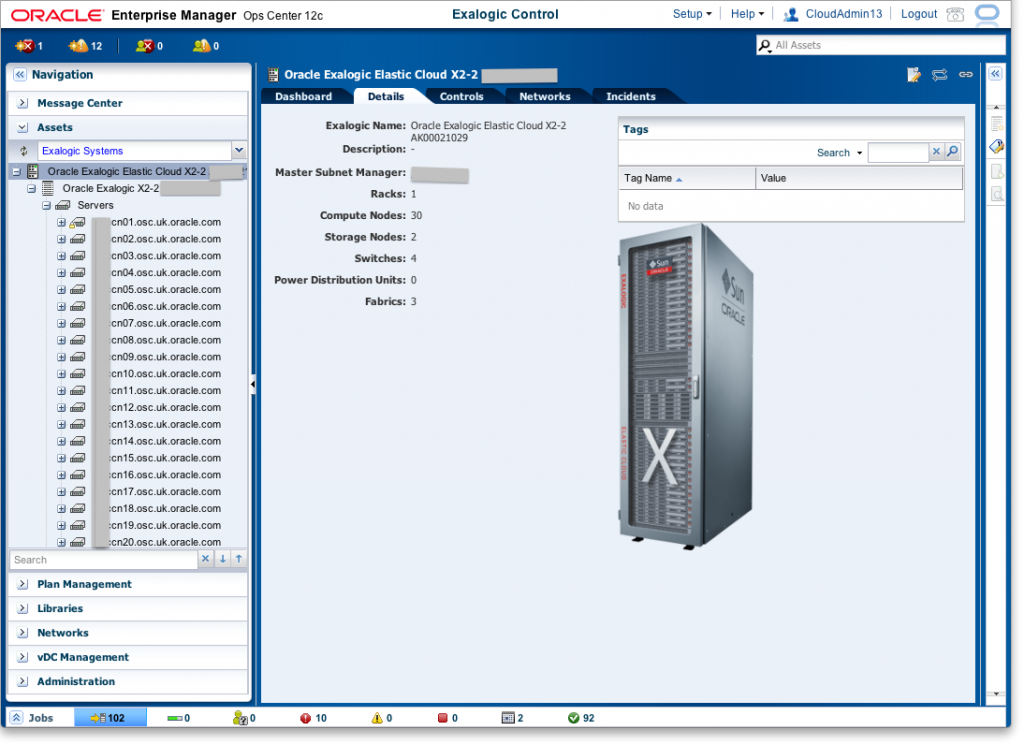Click the failed jobs red icon showing 10
This screenshot has height=745, width=1024.
click(x=306, y=718)
